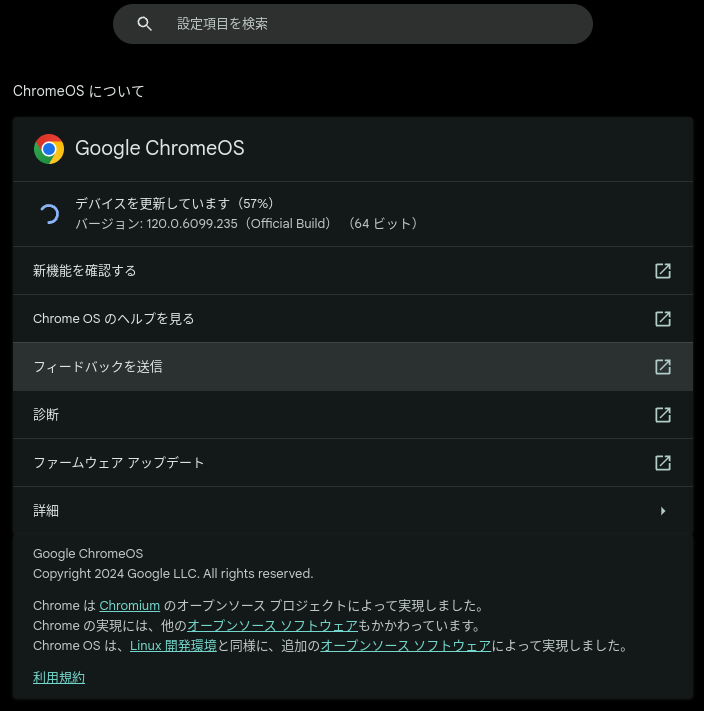704x711 pixels.
Task: Click external link icon for ファームウェア アップデート
Action: click(x=663, y=463)
